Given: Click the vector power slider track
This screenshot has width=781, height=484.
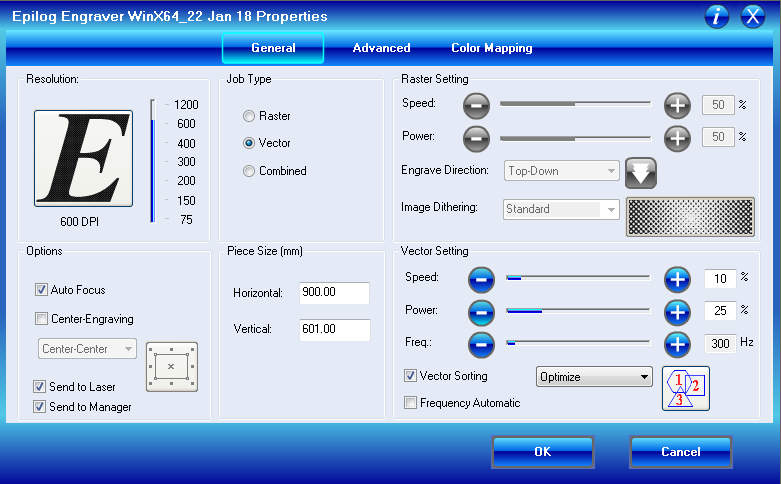Looking at the screenshot, I should click(x=578, y=311).
